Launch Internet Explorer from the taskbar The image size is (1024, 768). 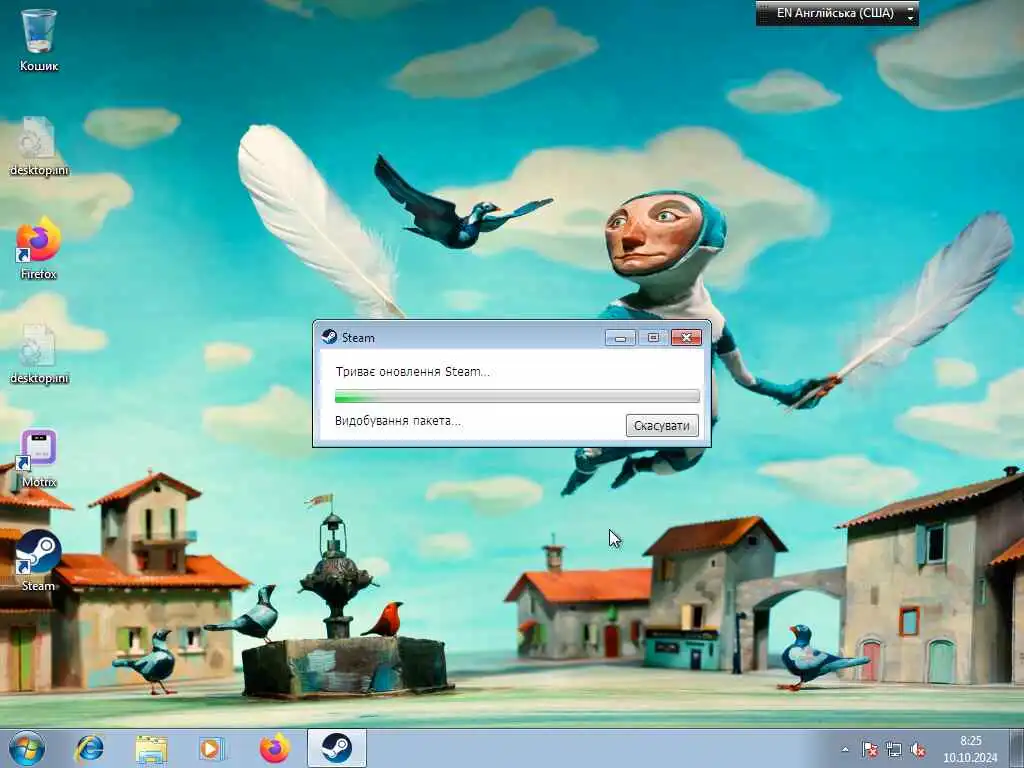tap(89, 748)
